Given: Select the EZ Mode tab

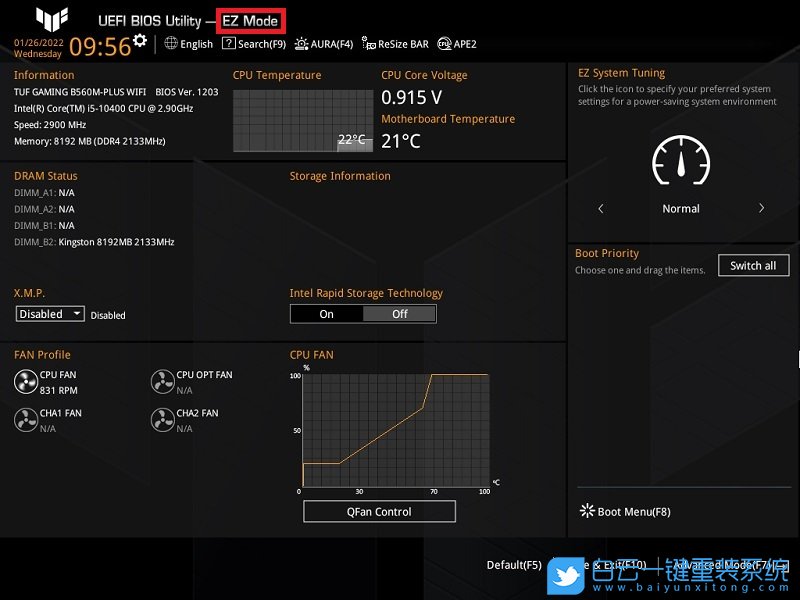Looking at the screenshot, I should click(251, 18).
